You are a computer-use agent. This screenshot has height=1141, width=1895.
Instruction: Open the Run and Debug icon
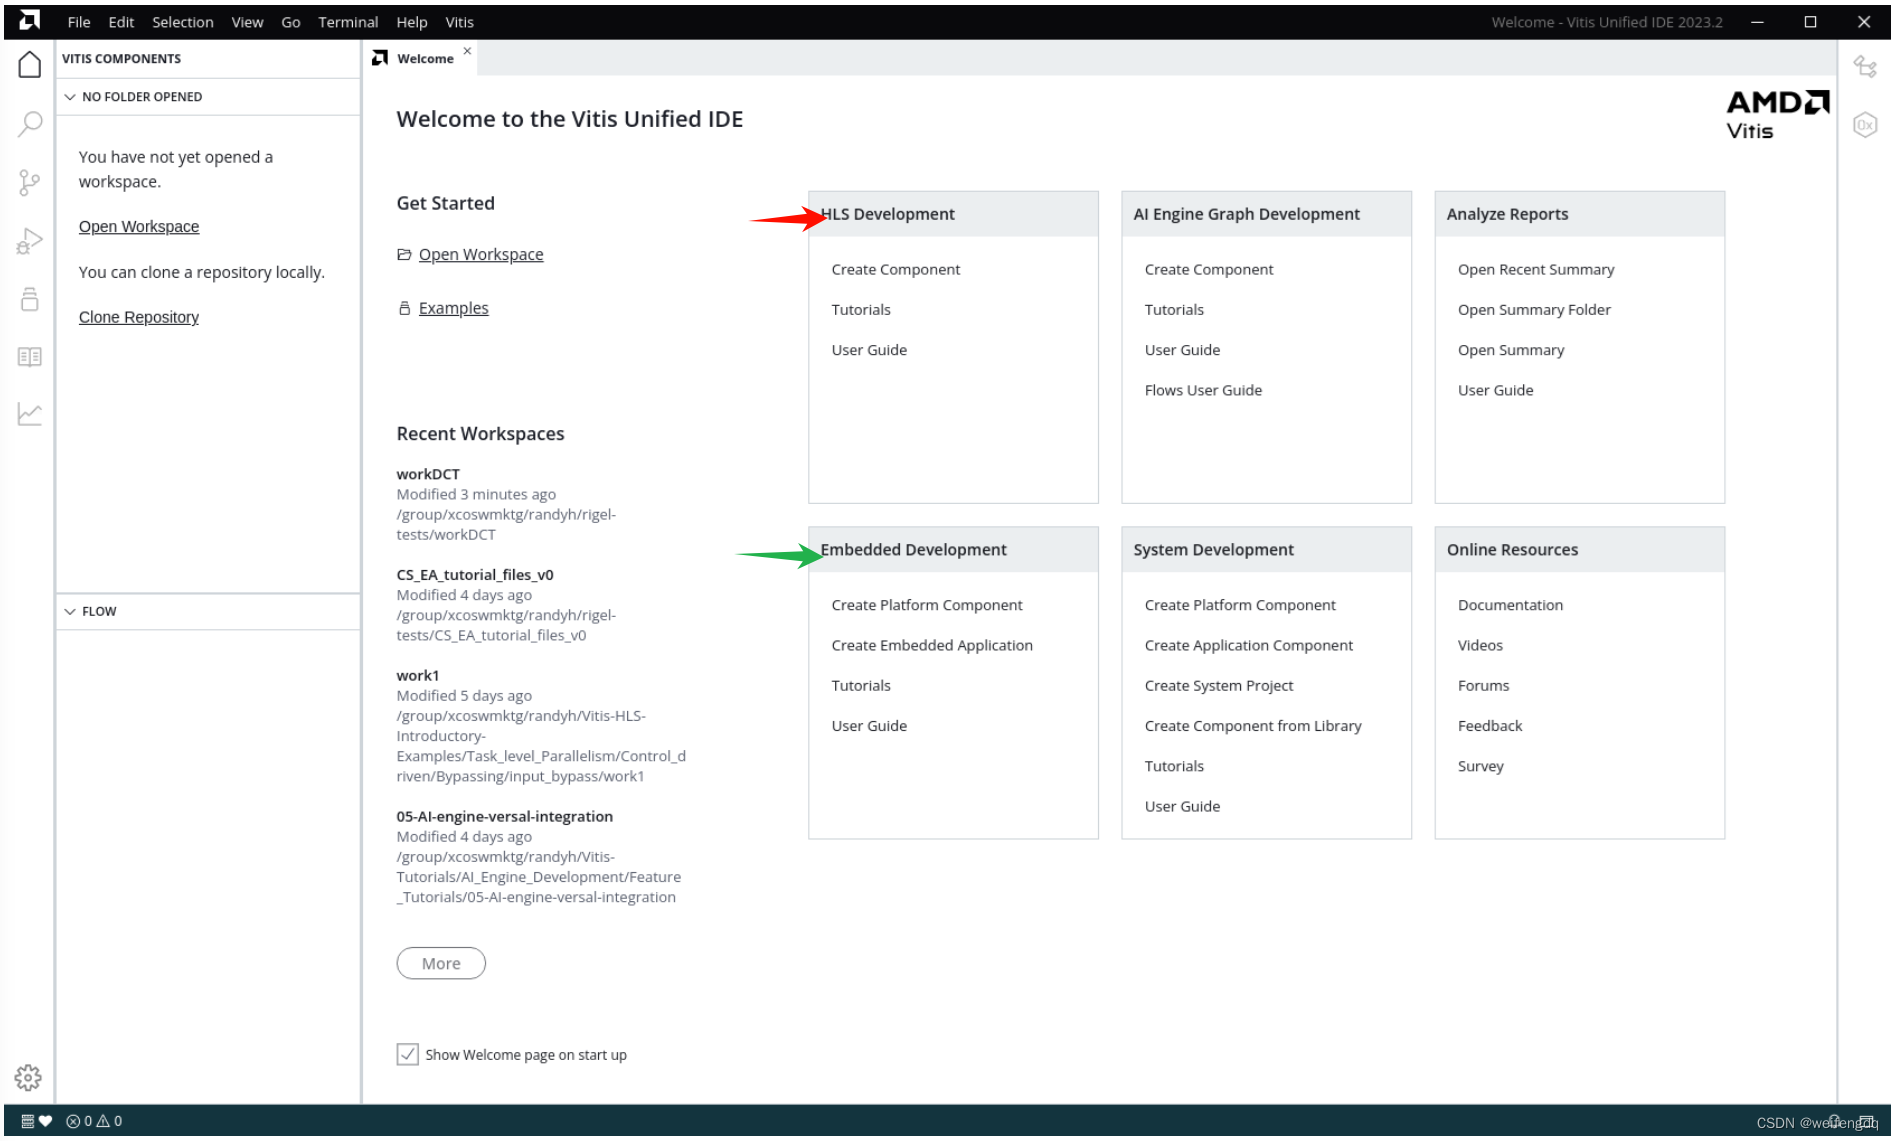[x=30, y=241]
